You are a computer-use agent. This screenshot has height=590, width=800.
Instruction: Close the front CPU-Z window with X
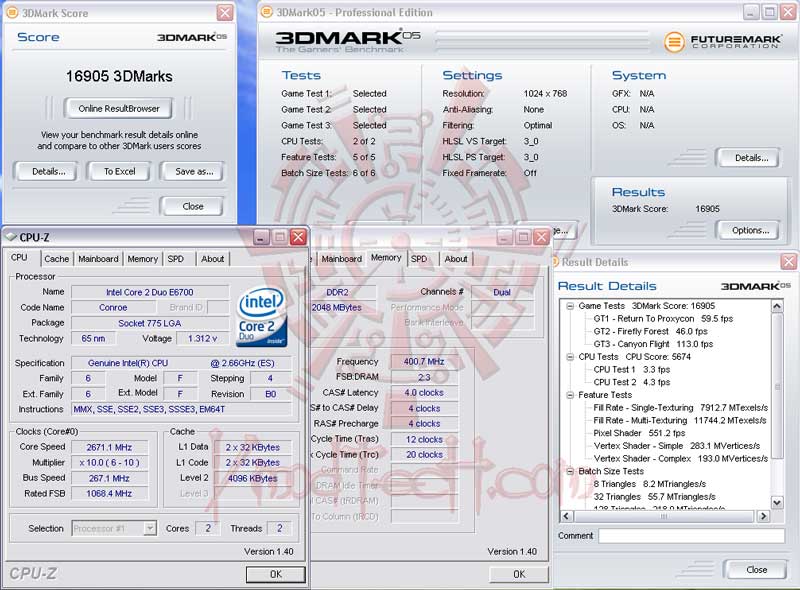tap(298, 237)
